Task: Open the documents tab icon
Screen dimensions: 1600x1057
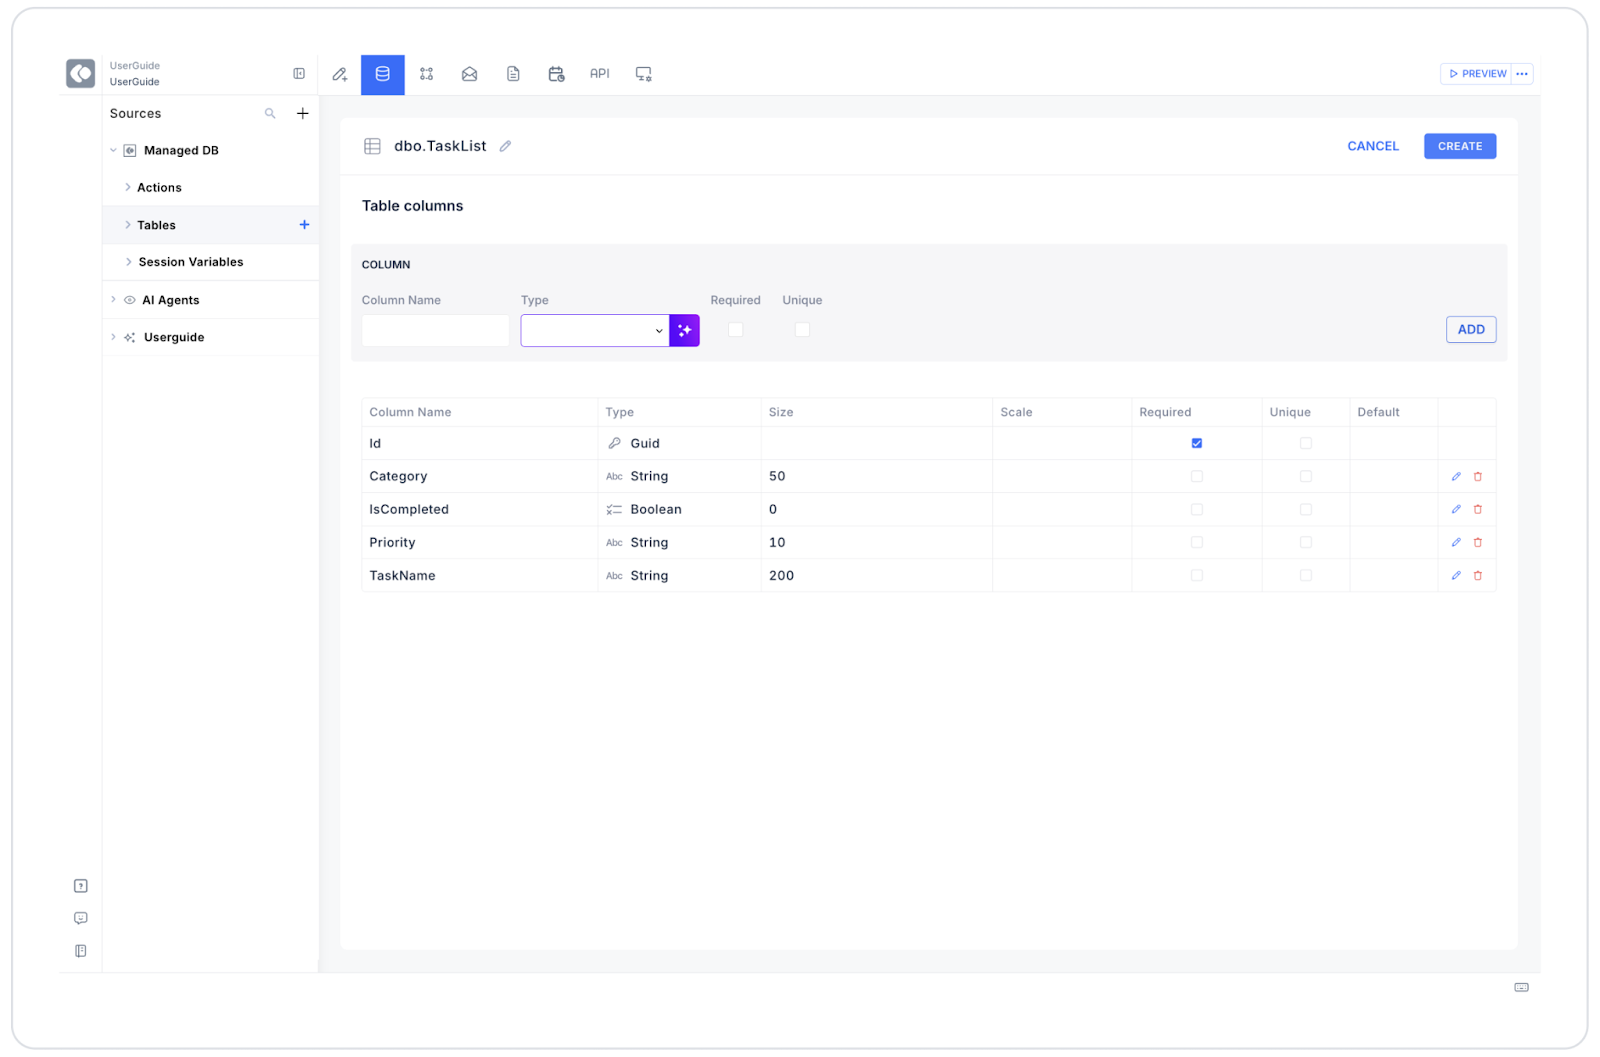Action: pyautogui.click(x=513, y=74)
